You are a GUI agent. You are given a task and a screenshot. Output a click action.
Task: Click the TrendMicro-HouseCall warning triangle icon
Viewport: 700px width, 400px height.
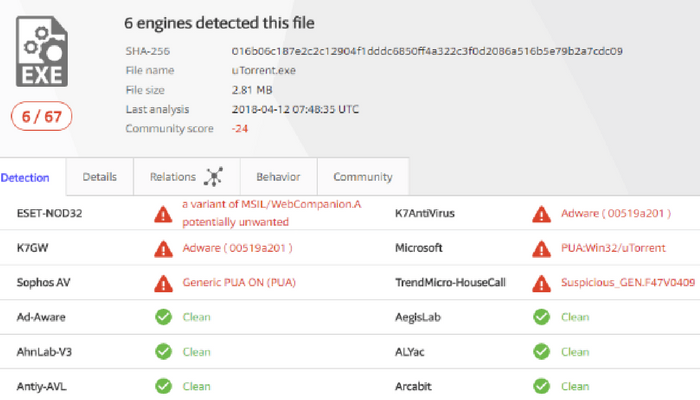pos(542,283)
